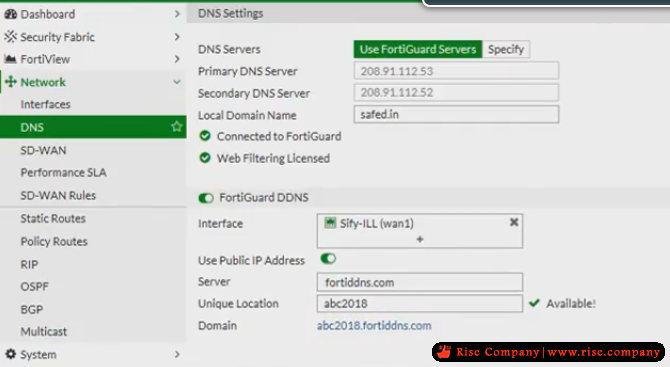The image size is (670, 367).
Task: Click the Security Fabric icon
Action: [x=10, y=37]
